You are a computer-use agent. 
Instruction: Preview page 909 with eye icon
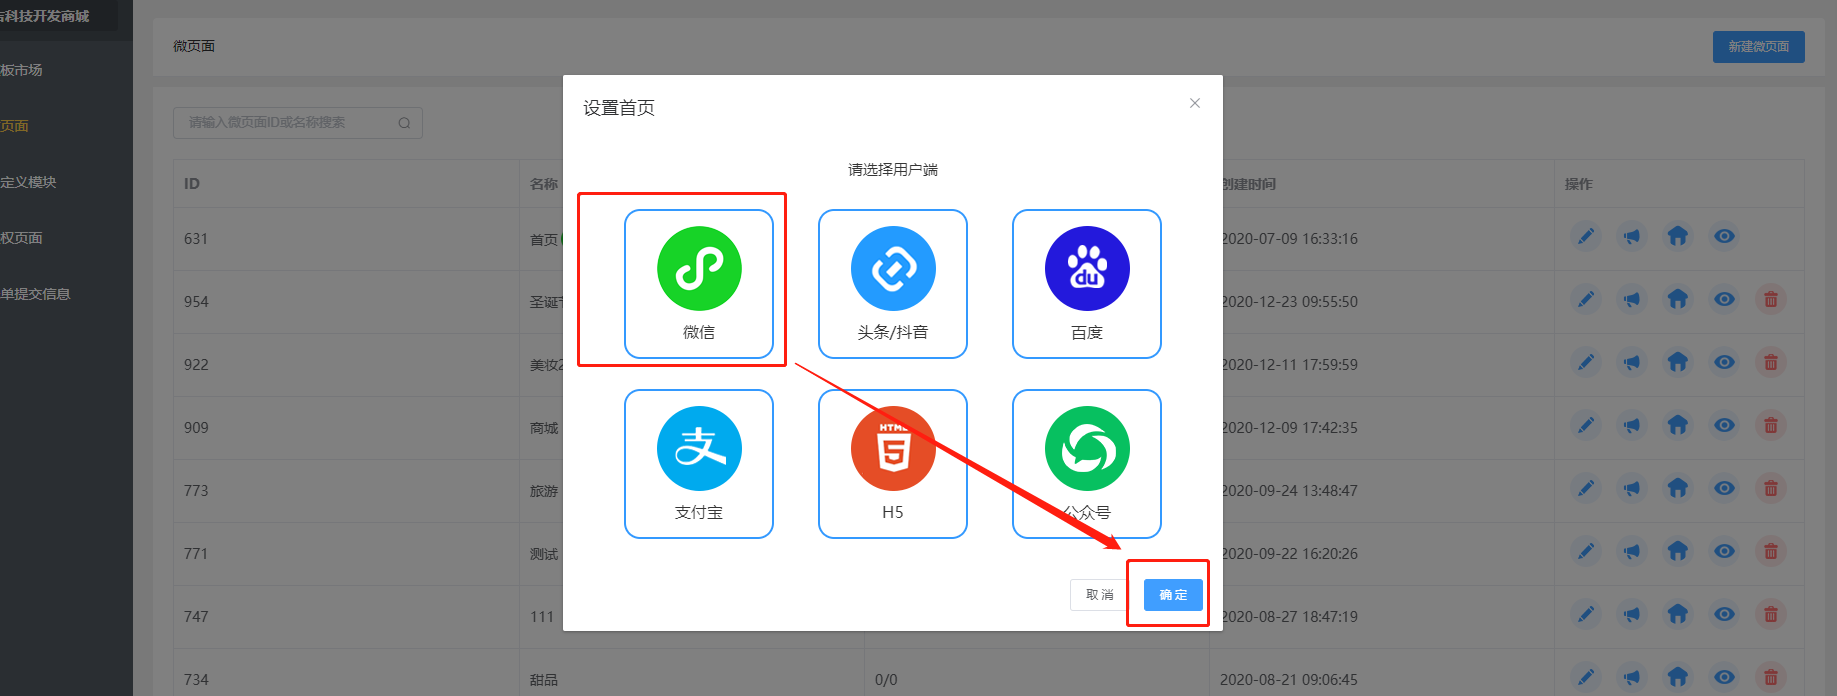(1724, 426)
